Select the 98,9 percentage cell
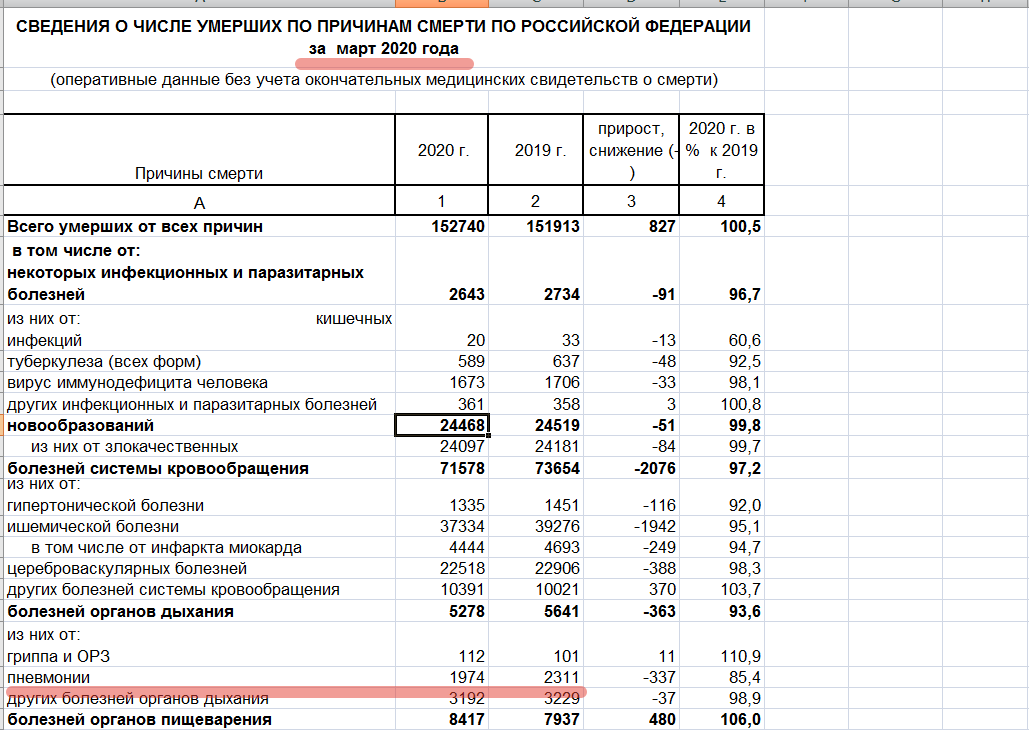Image resolution: width=1029 pixels, height=730 pixels. coord(721,698)
